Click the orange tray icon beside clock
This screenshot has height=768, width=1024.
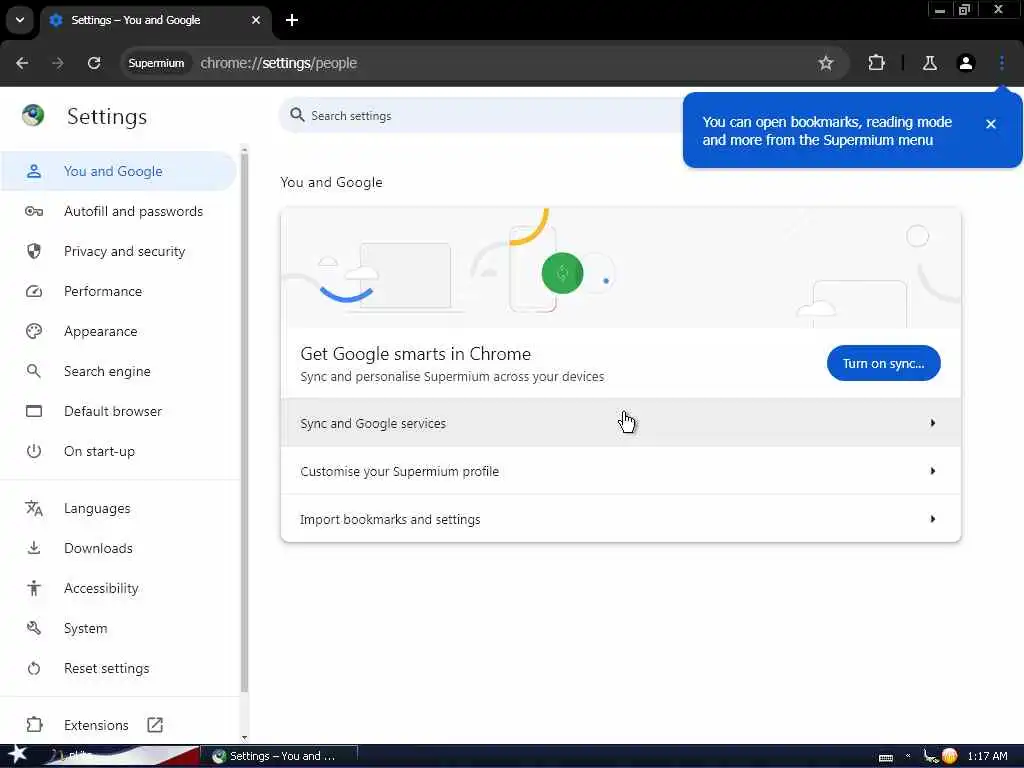[x=950, y=756]
